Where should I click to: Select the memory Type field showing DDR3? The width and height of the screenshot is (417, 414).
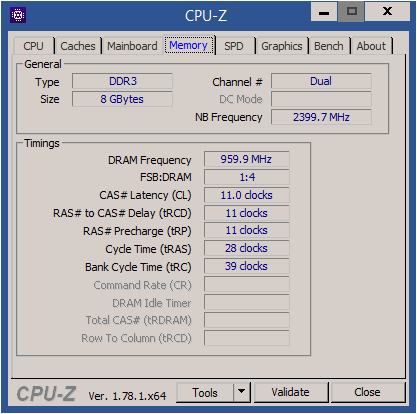122,81
